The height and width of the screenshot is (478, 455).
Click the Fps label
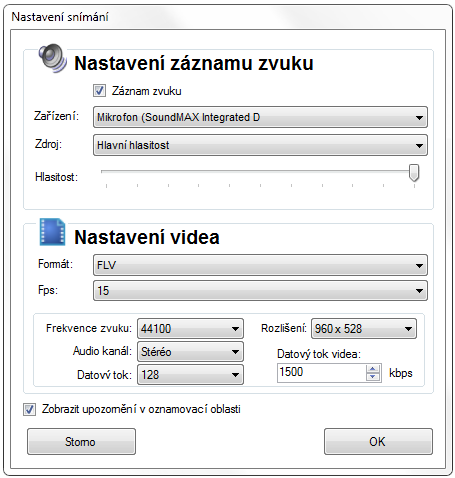(48, 290)
